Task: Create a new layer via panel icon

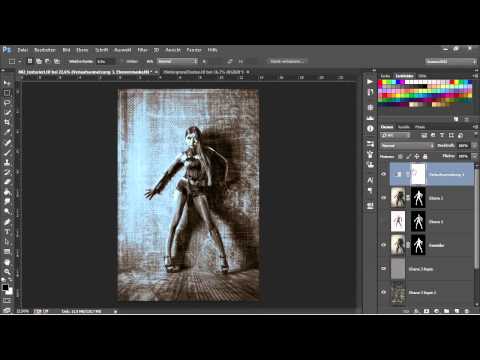Action: coord(457,311)
